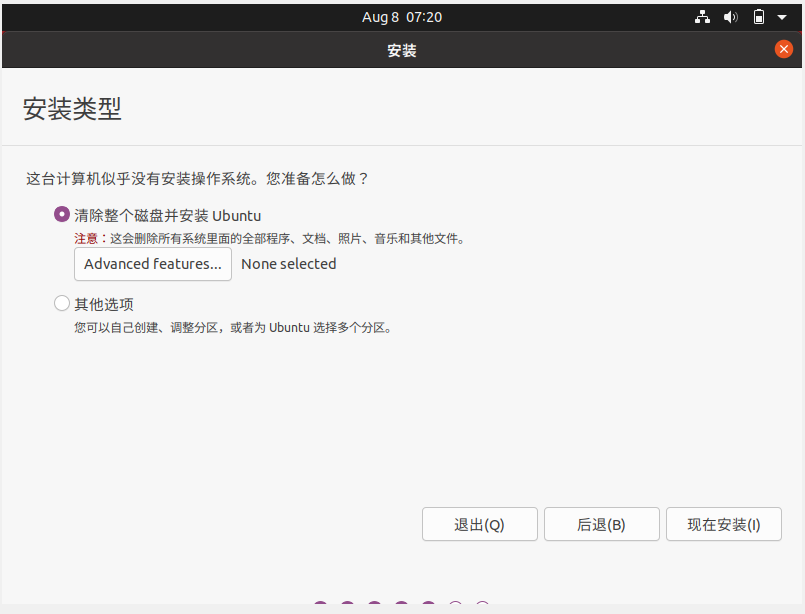Go back with the 后退(B) button

pos(601,524)
